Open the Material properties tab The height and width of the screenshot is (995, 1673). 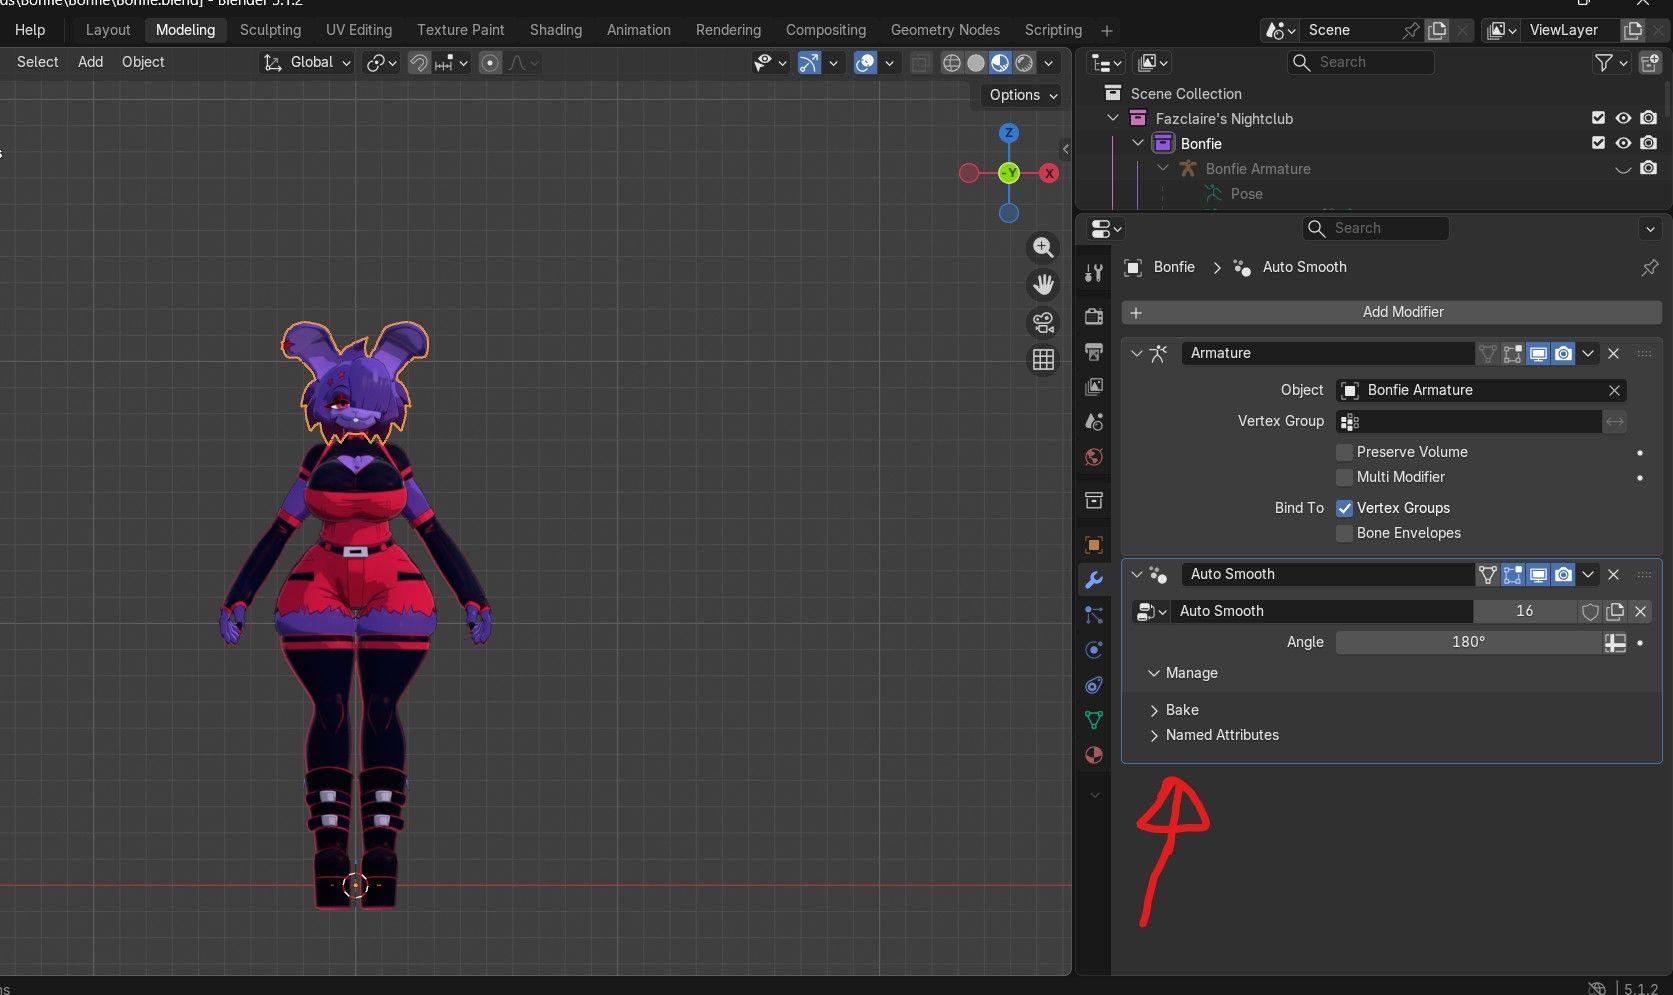pyautogui.click(x=1094, y=755)
